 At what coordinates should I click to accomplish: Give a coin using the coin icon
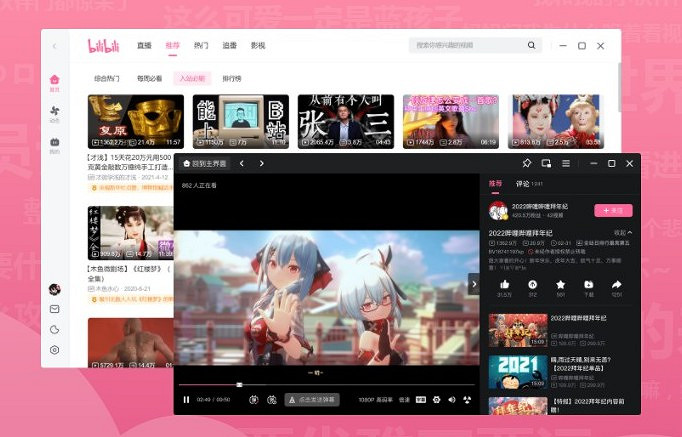tap(532, 284)
